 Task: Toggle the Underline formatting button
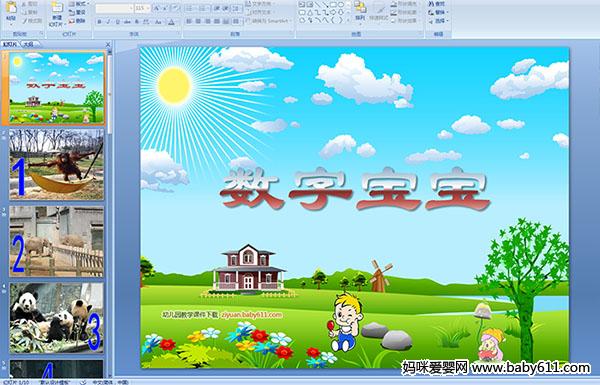click(118, 22)
